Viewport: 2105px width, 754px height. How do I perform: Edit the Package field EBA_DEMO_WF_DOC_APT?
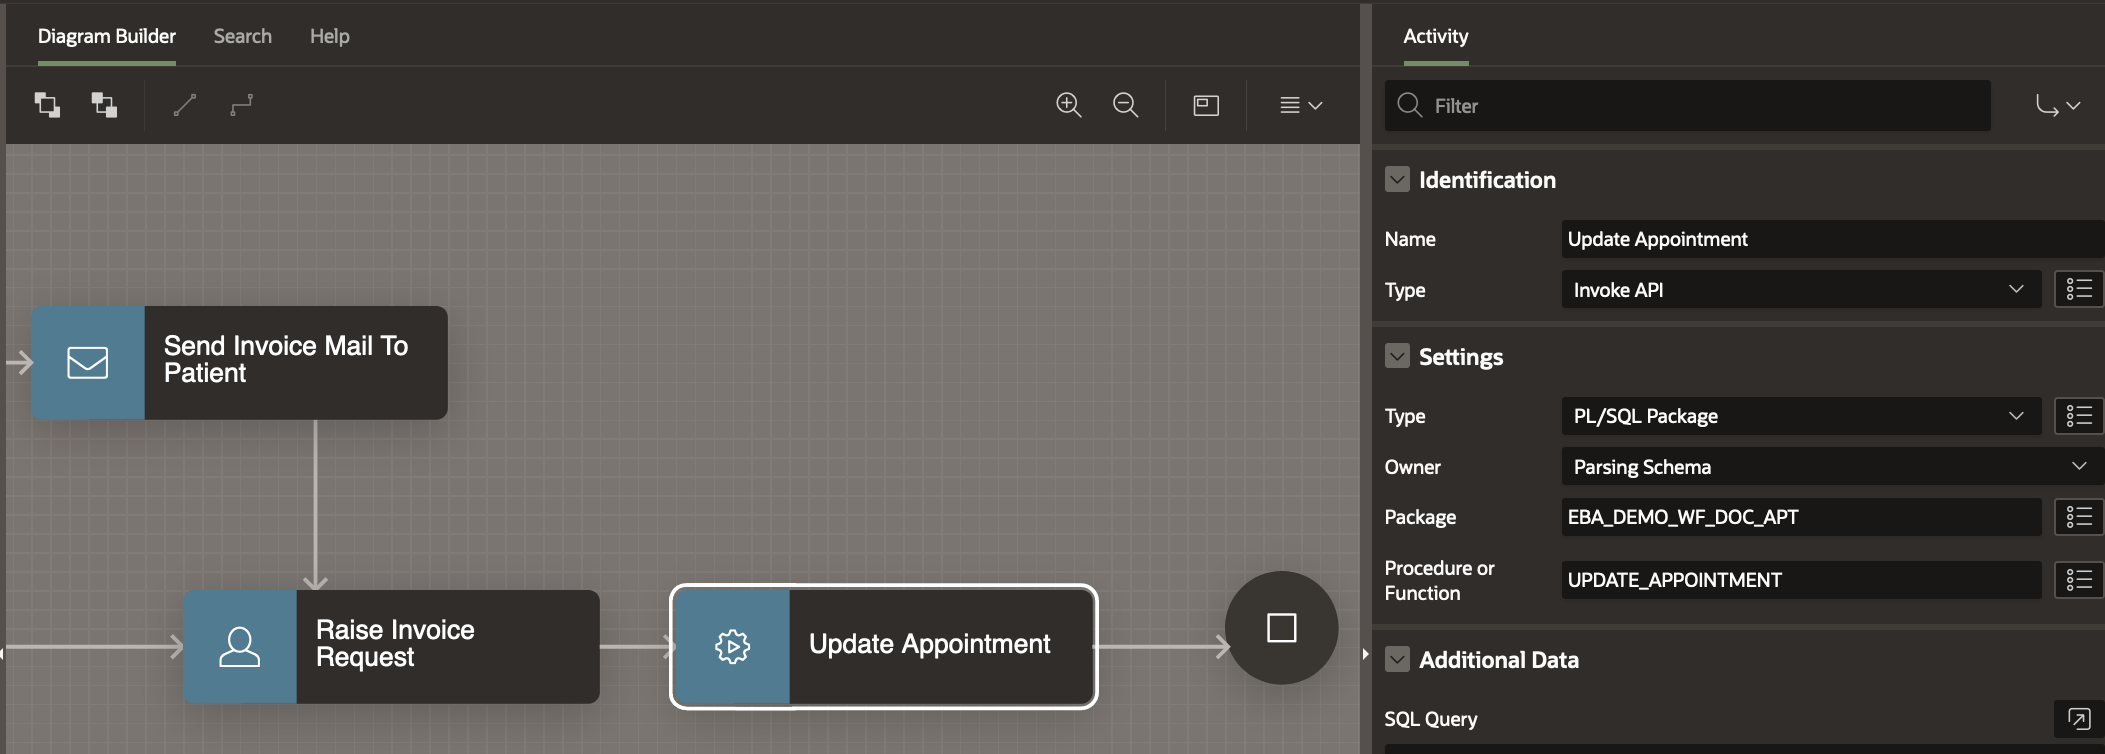pos(1801,517)
